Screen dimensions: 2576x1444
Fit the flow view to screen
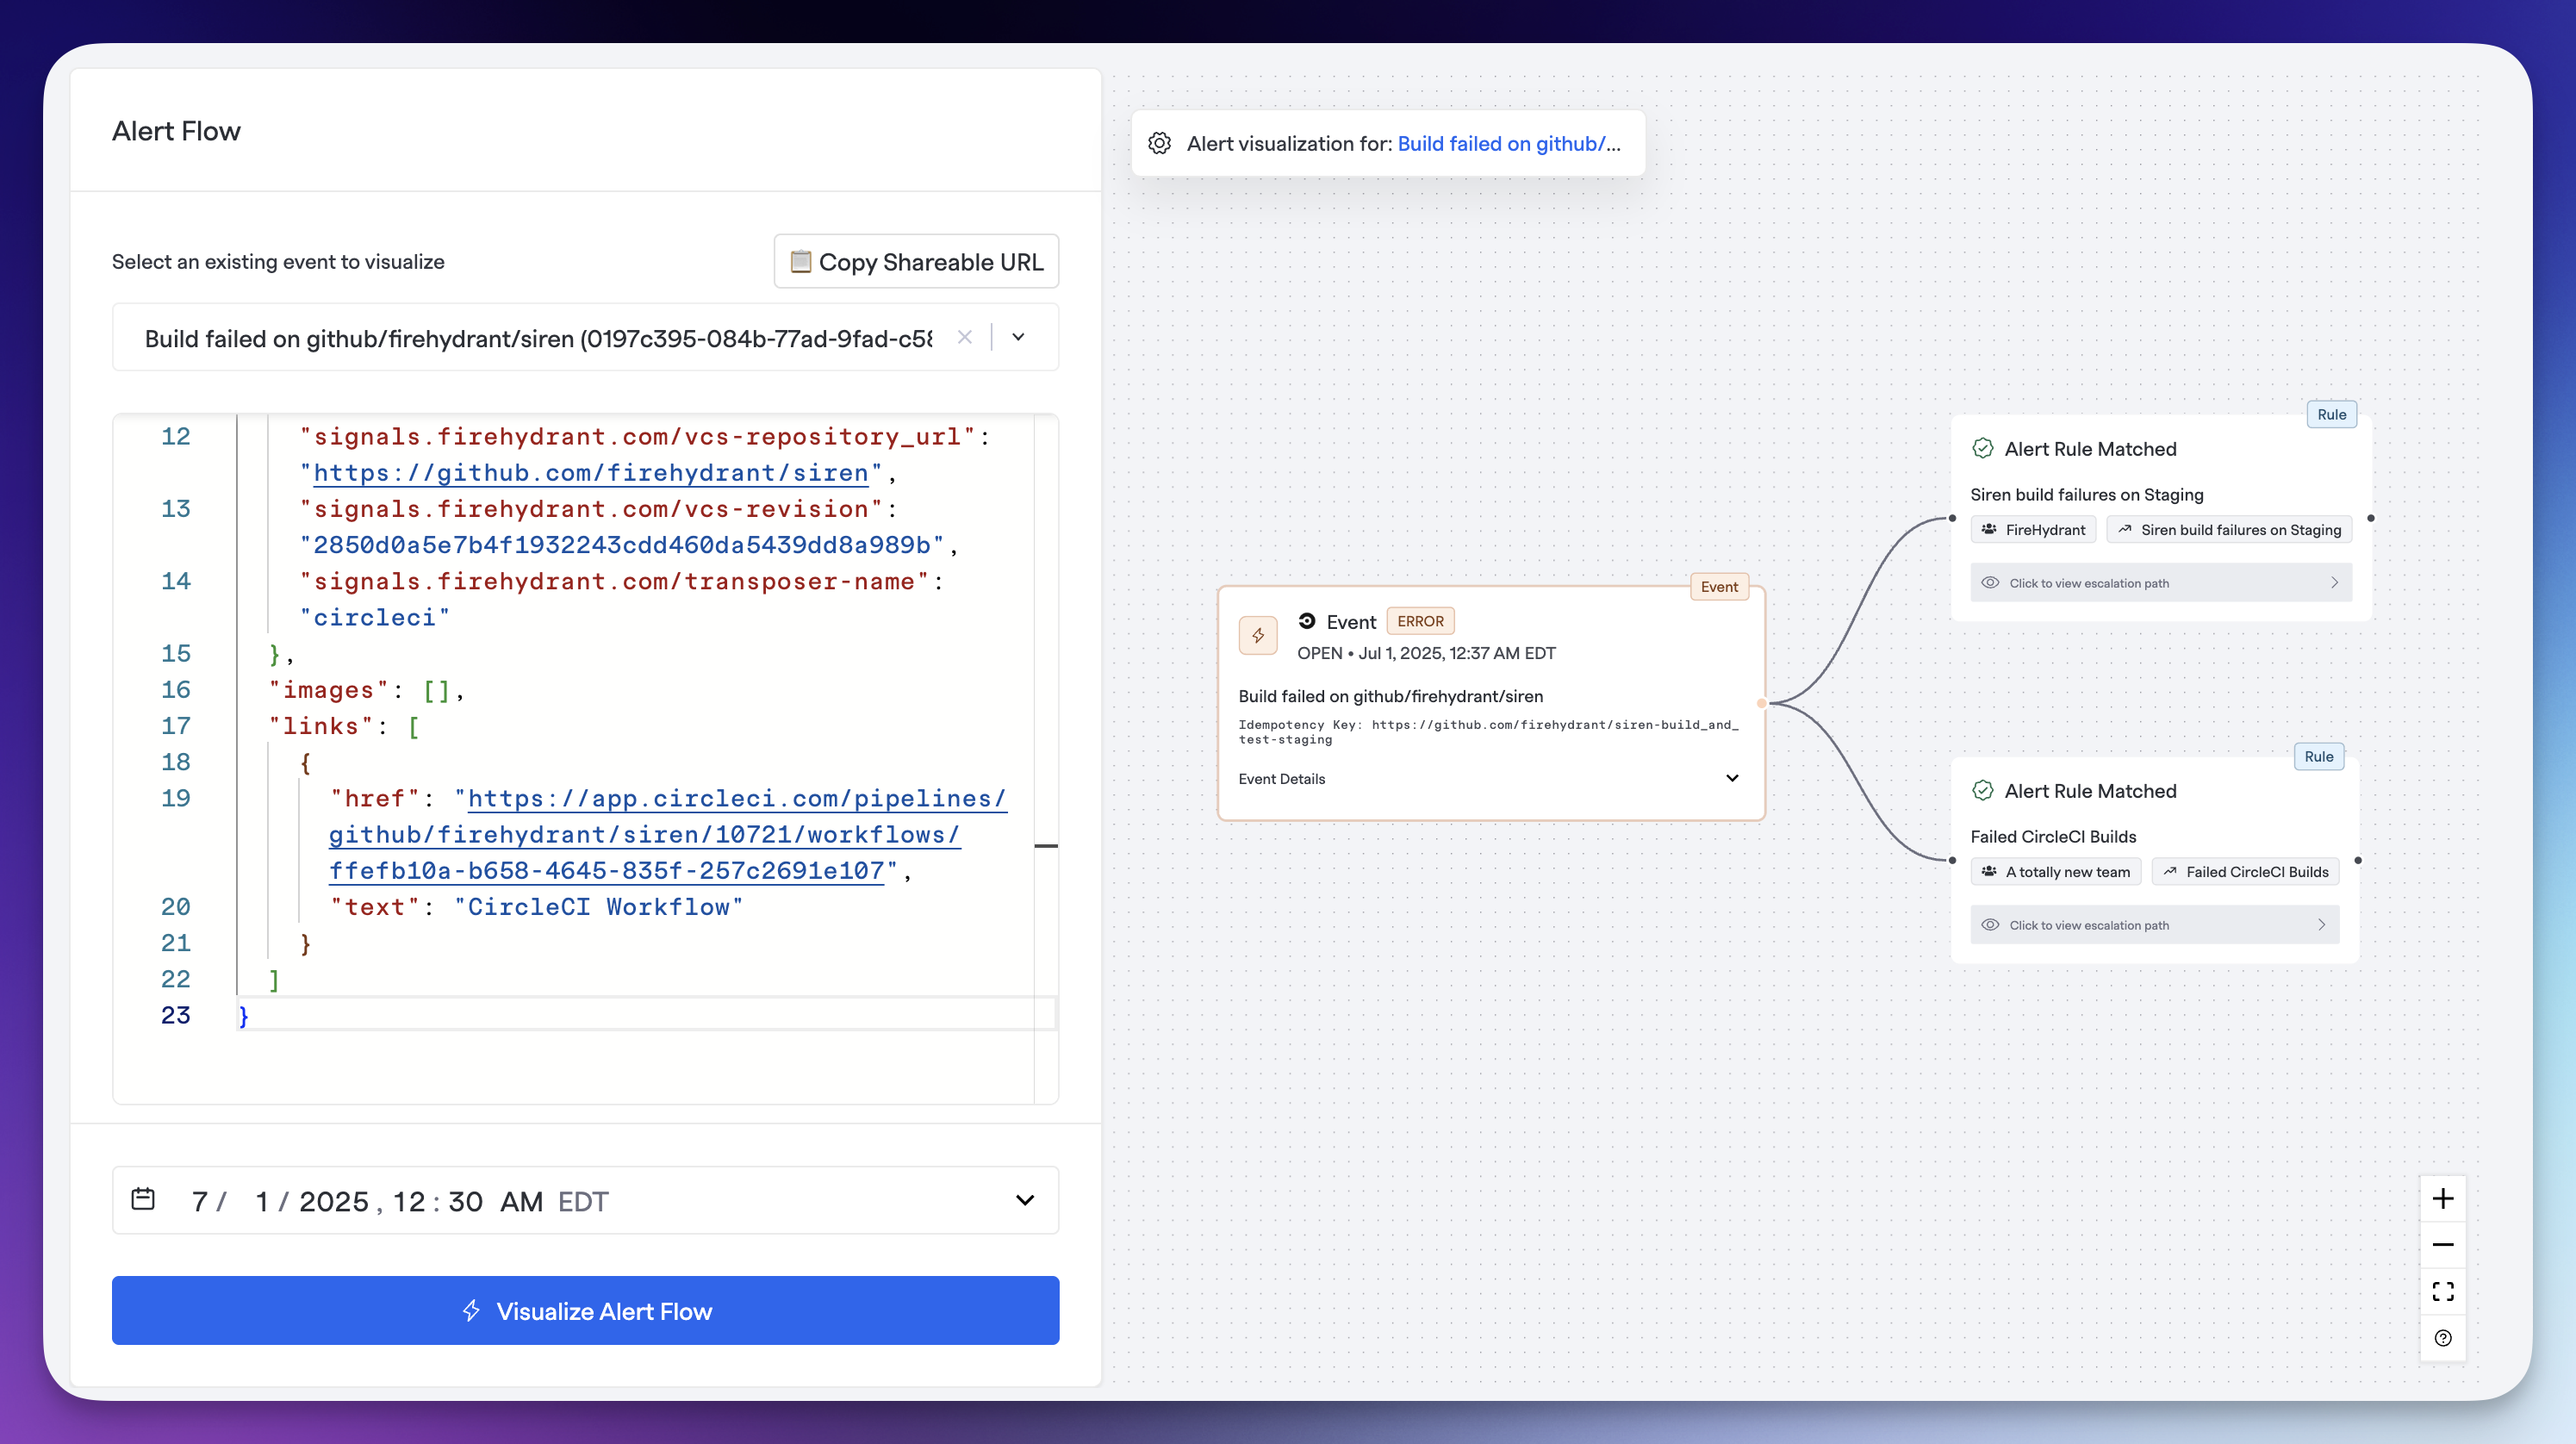click(2442, 1291)
